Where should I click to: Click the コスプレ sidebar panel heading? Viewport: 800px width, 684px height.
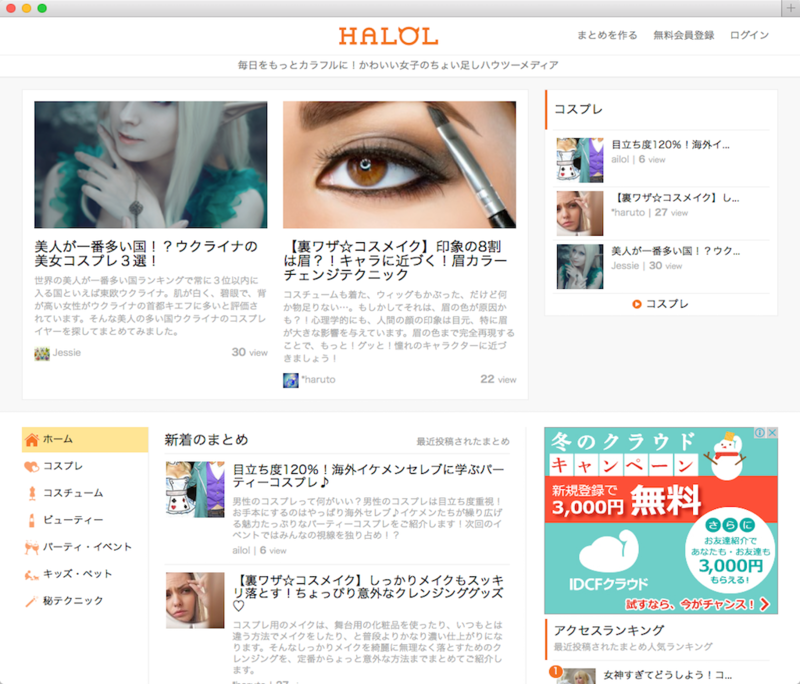(x=579, y=110)
